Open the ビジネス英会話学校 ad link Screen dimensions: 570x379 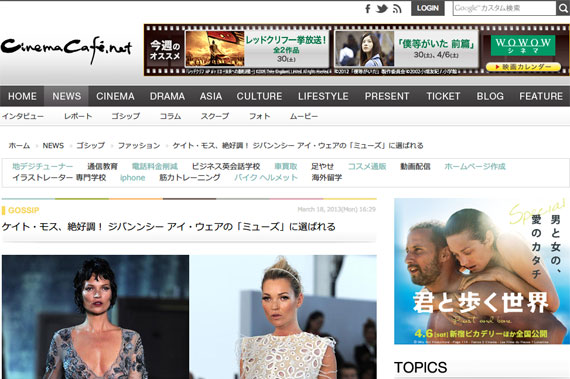226,166
